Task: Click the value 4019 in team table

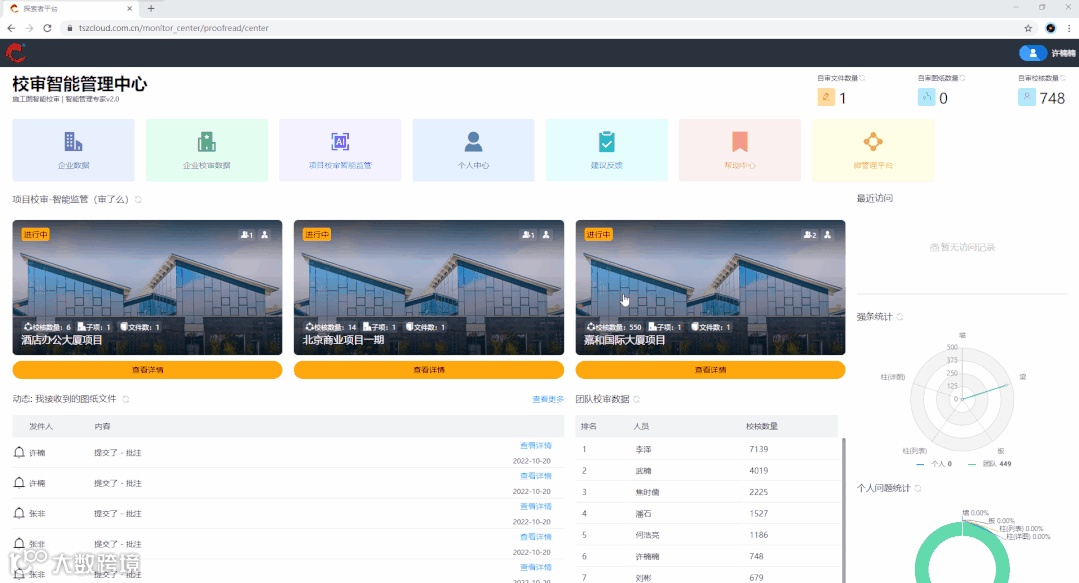Action: coord(758,470)
